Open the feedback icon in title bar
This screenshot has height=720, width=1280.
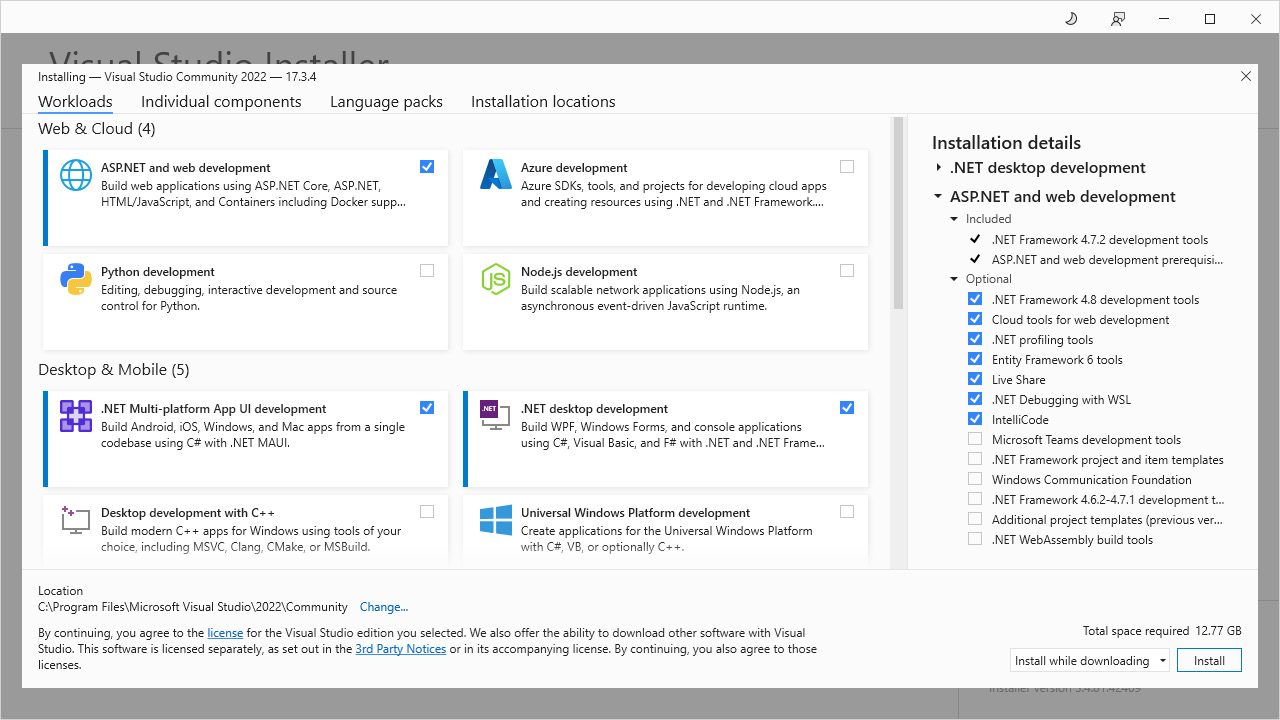click(x=1118, y=19)
